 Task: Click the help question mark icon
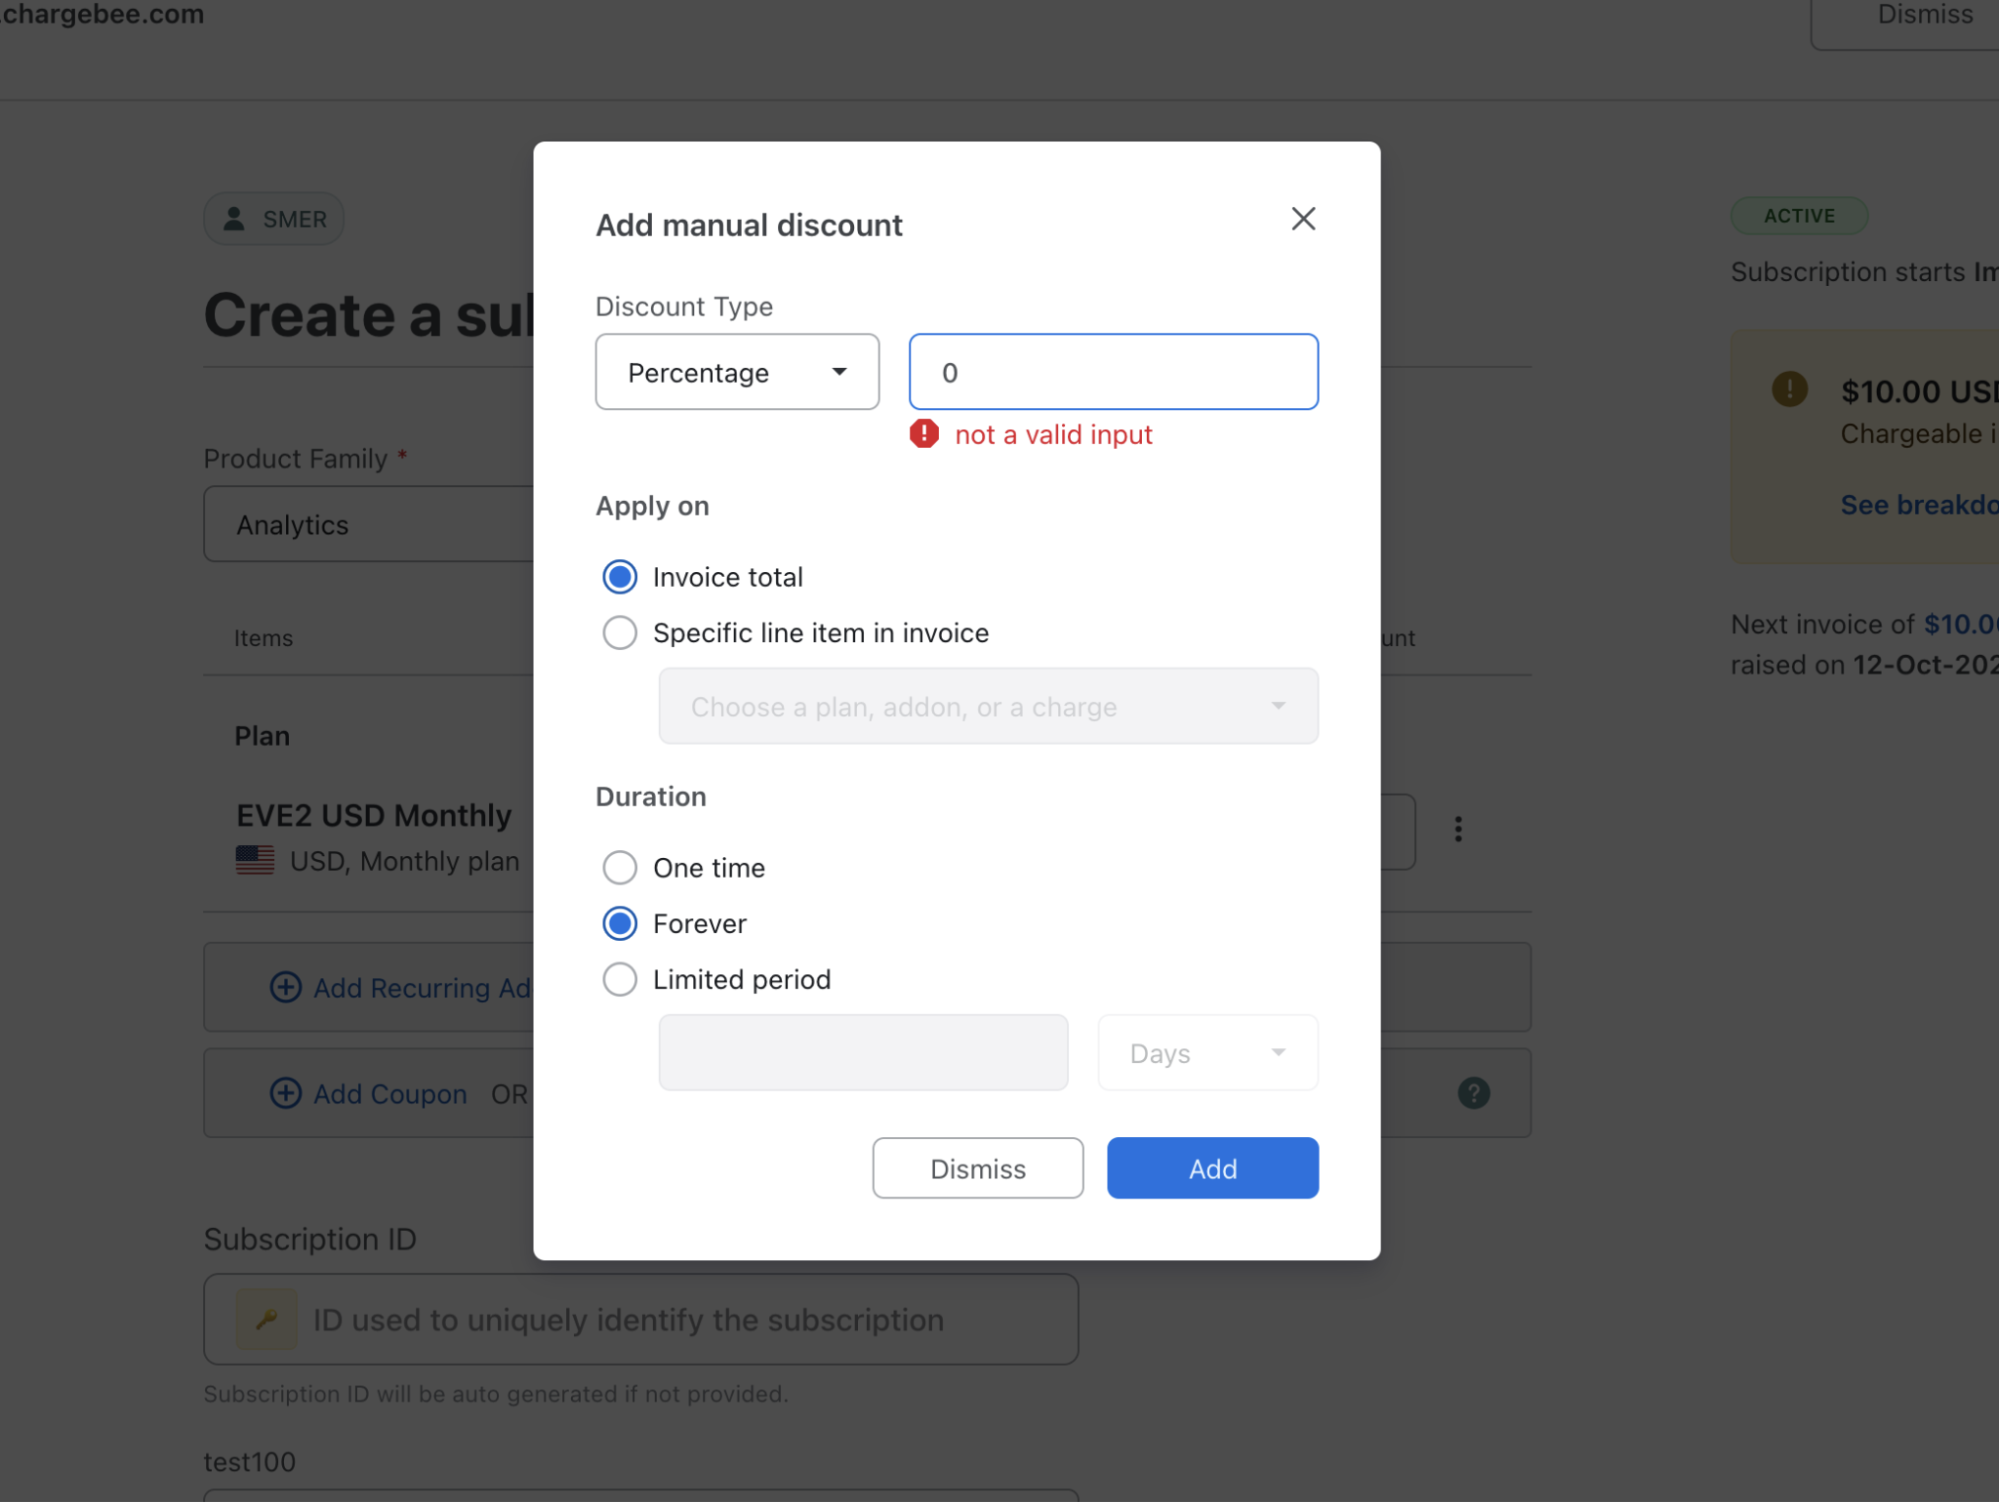[x=1472, y=1092]
